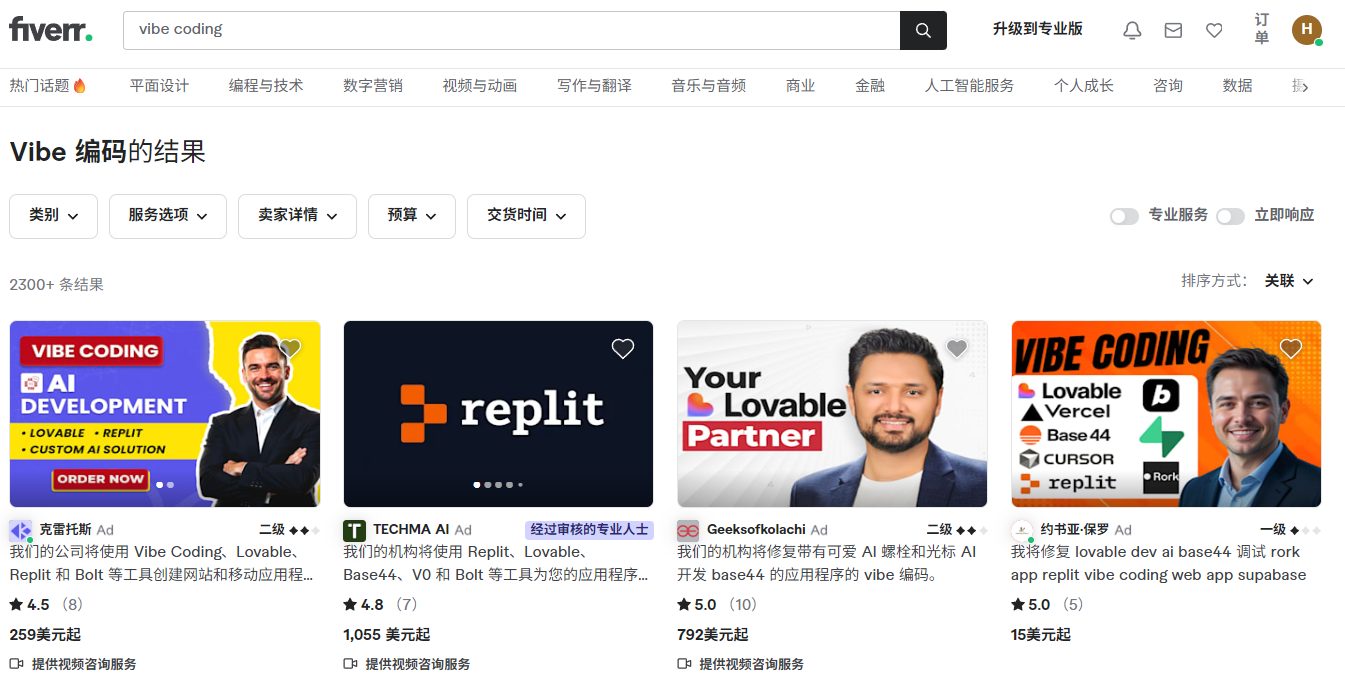This screenshot has height=694, width=1345.
Task: Open the 平面设计 category
Action: [x=159, y=86]
